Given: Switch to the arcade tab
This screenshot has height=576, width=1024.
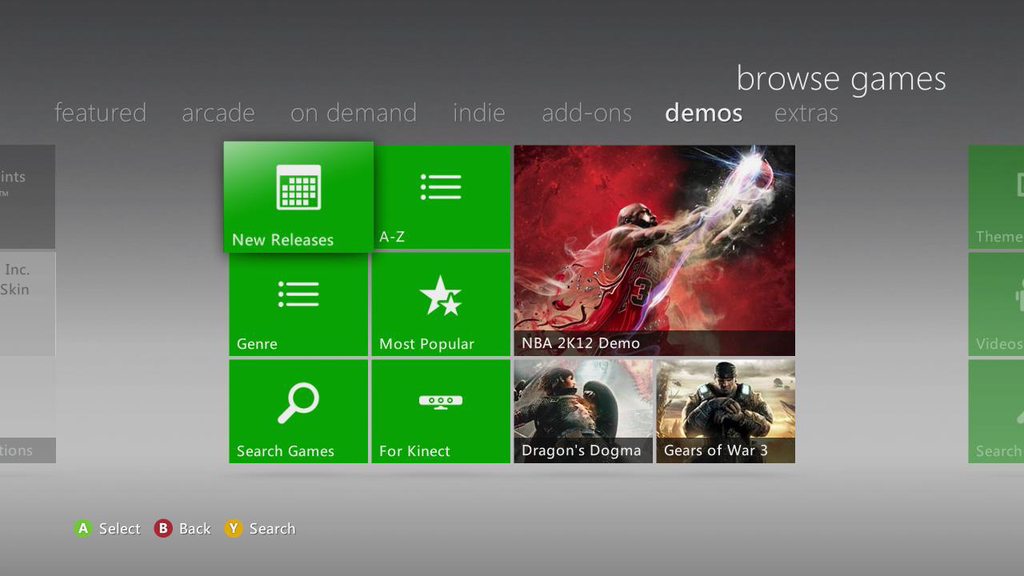Looking at the screenshot, I should 218,113.
